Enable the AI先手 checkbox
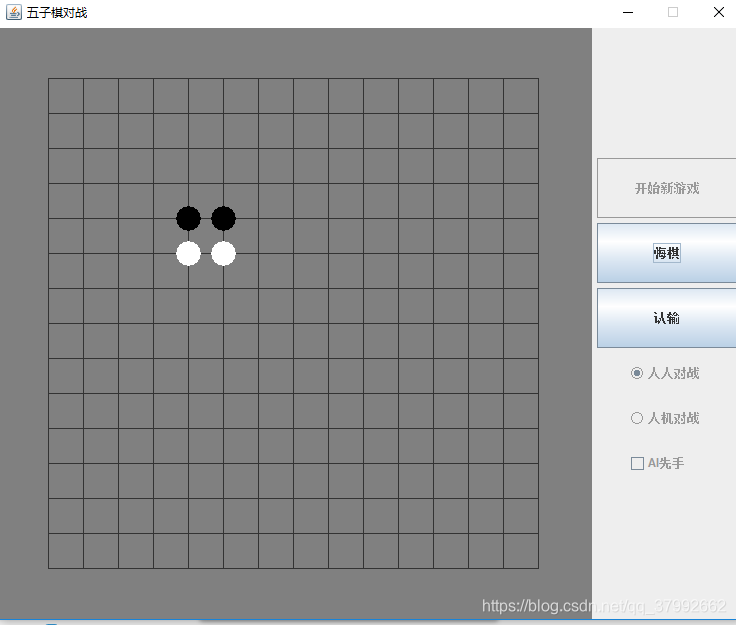Viewport: 736px width, 625px height. pyautogui.click(x=657, y=463)
